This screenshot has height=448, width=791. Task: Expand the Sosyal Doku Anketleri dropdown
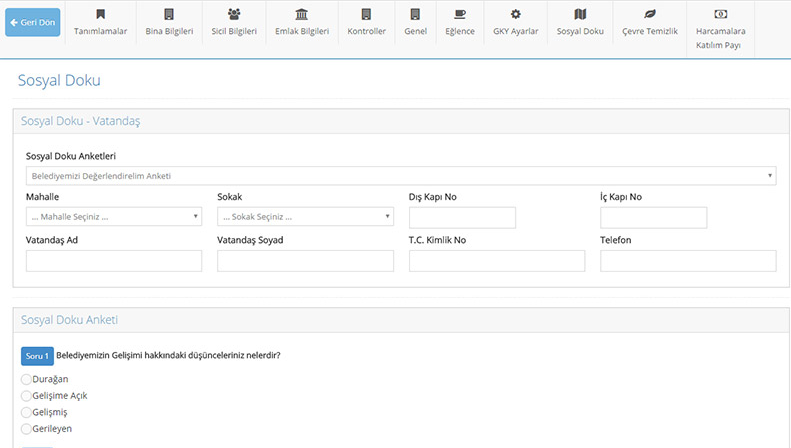401,176
